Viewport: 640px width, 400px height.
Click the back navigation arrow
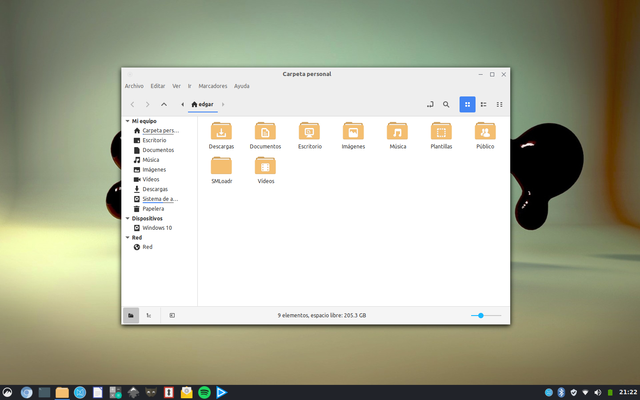tap(132, 104)
